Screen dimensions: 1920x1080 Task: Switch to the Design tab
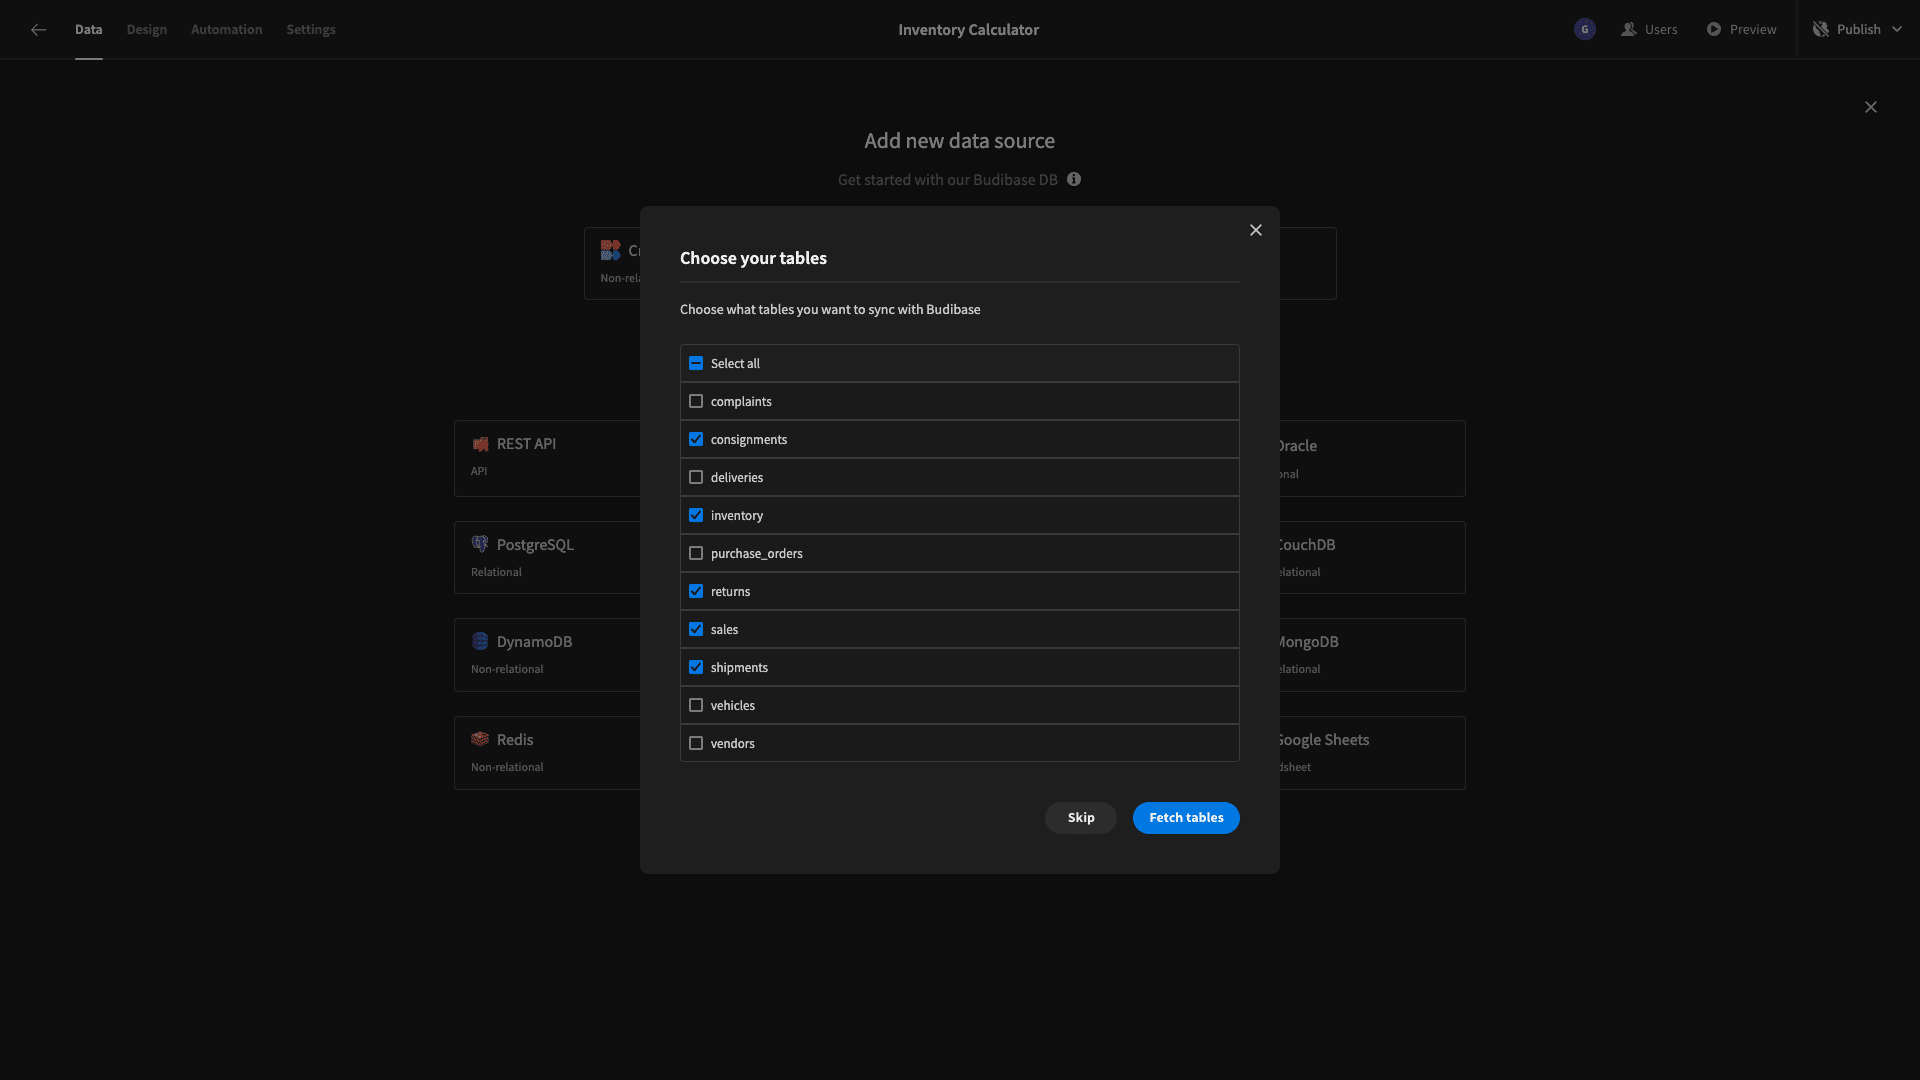(x=146, y=29)
